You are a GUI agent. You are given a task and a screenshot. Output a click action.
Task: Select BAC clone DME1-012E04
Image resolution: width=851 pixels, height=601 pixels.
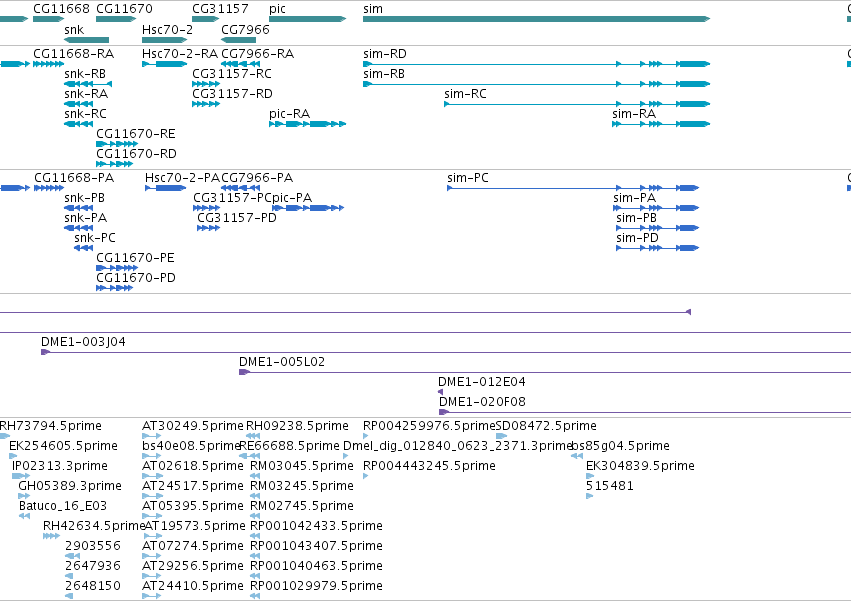click(x=440, y=393)
